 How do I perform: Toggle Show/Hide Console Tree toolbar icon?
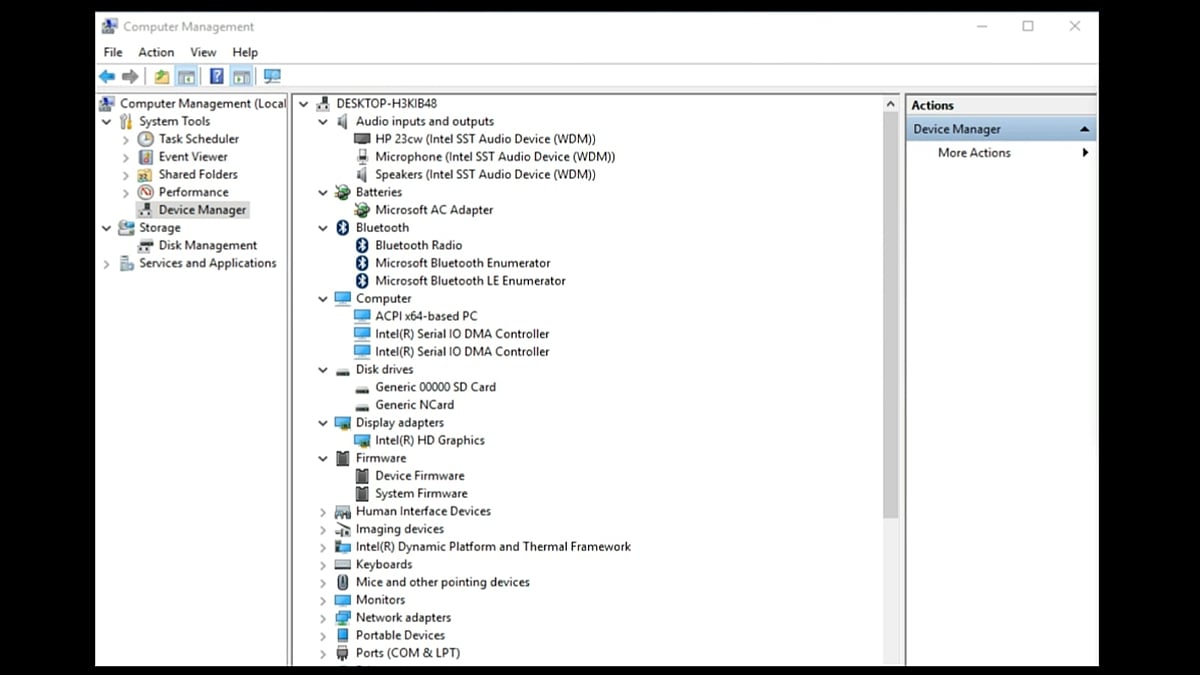(x=186, y=76)
